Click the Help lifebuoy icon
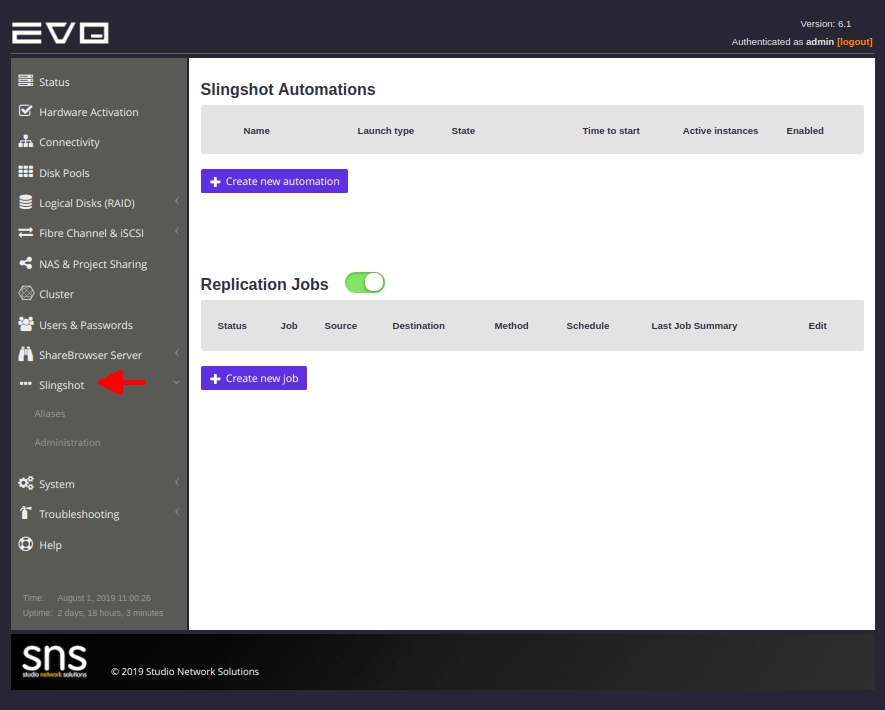The height and width of the screenshot is (710, 885). pyautogui.click(x=25, y=544)
